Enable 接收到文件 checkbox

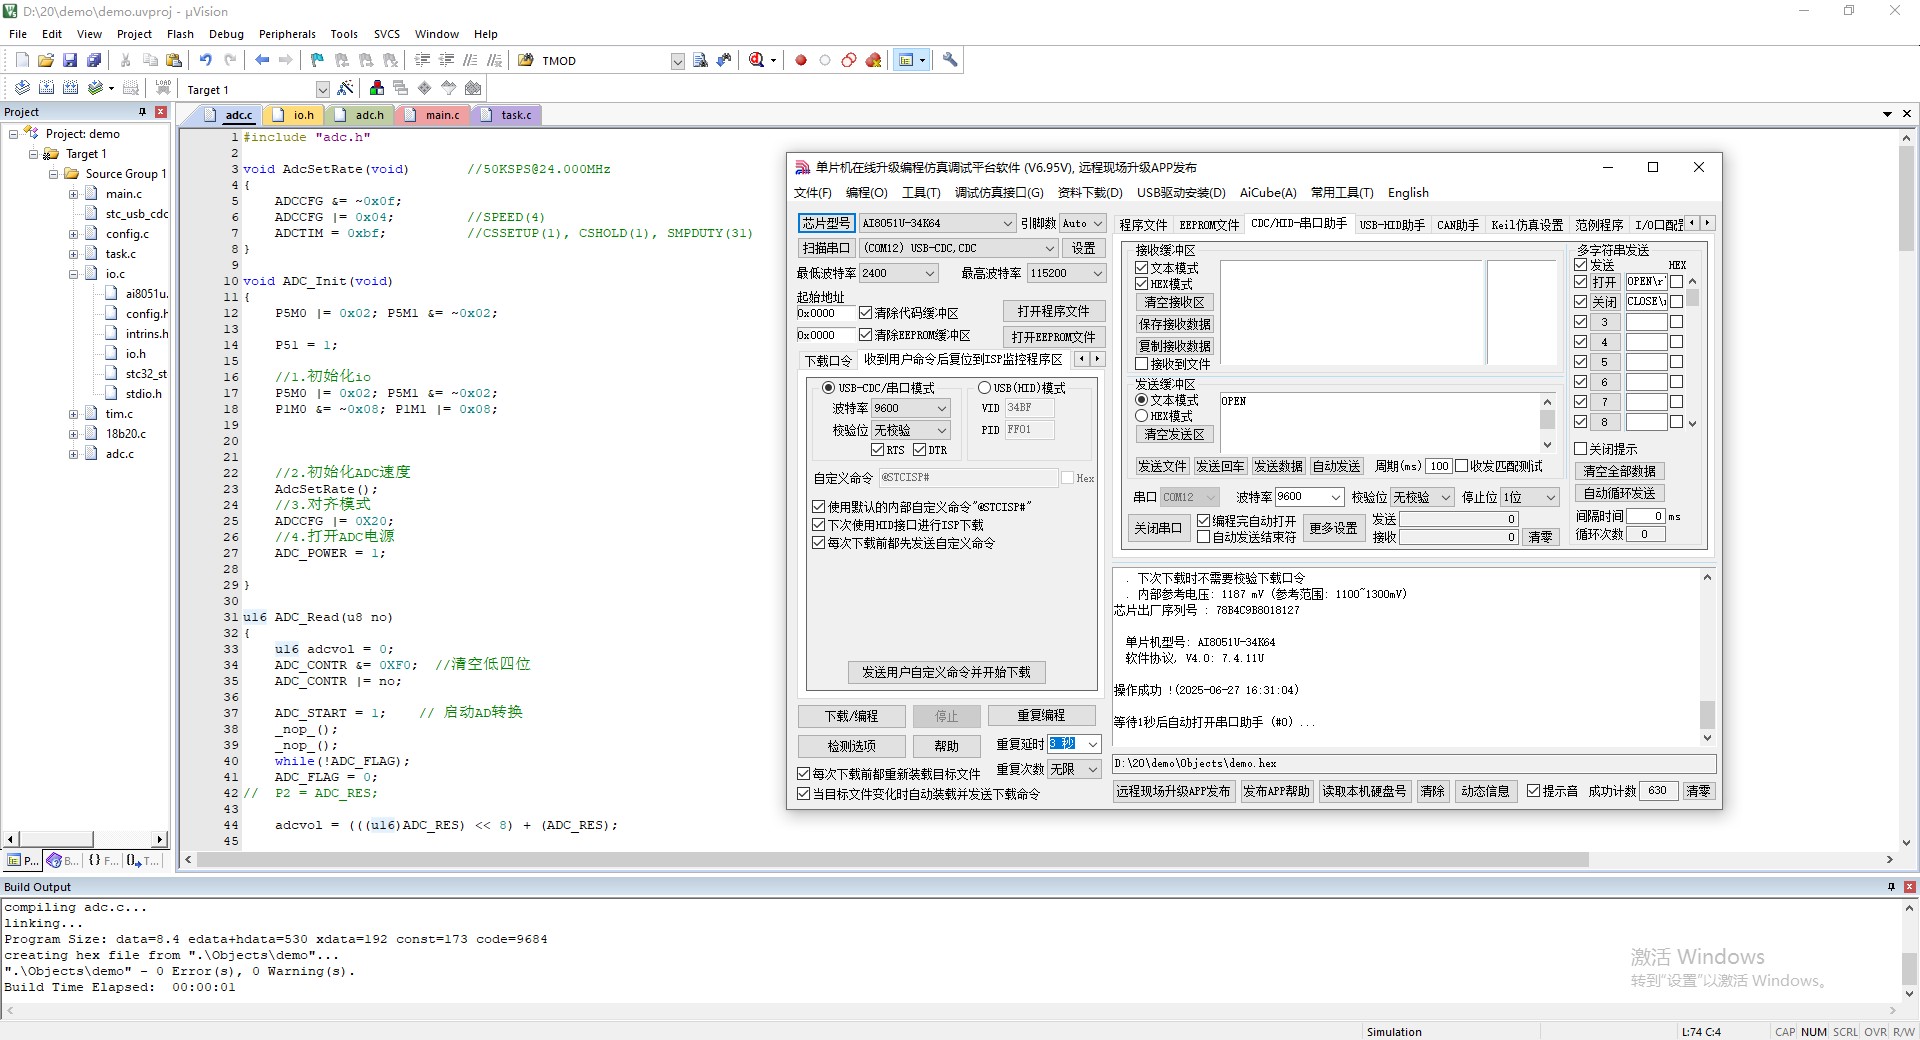click(x=1141, y=364)
